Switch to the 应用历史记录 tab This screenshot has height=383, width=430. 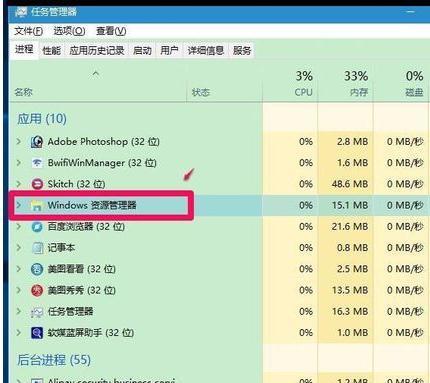pos(97,51)
